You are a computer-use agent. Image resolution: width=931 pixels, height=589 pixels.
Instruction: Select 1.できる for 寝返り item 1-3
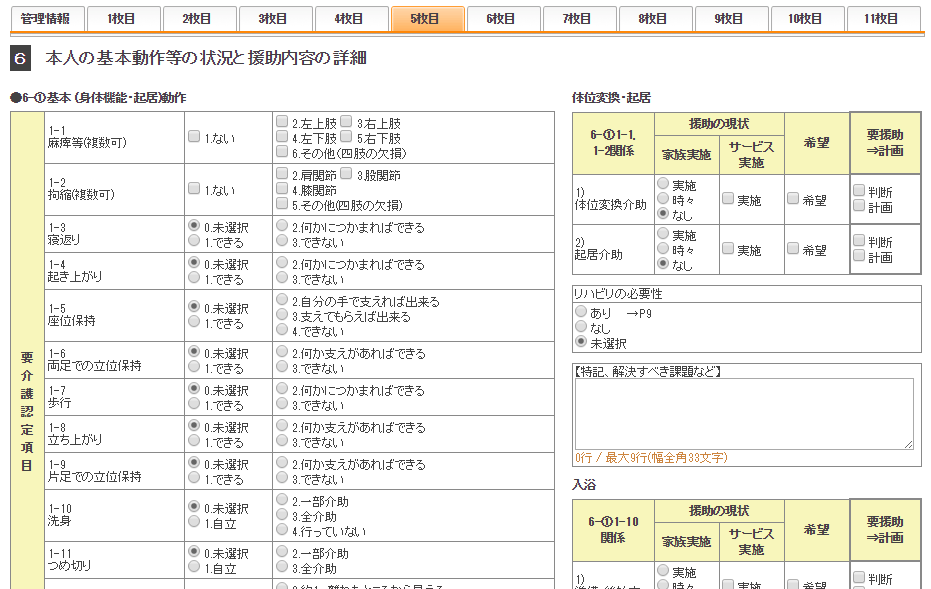[195, 243]
